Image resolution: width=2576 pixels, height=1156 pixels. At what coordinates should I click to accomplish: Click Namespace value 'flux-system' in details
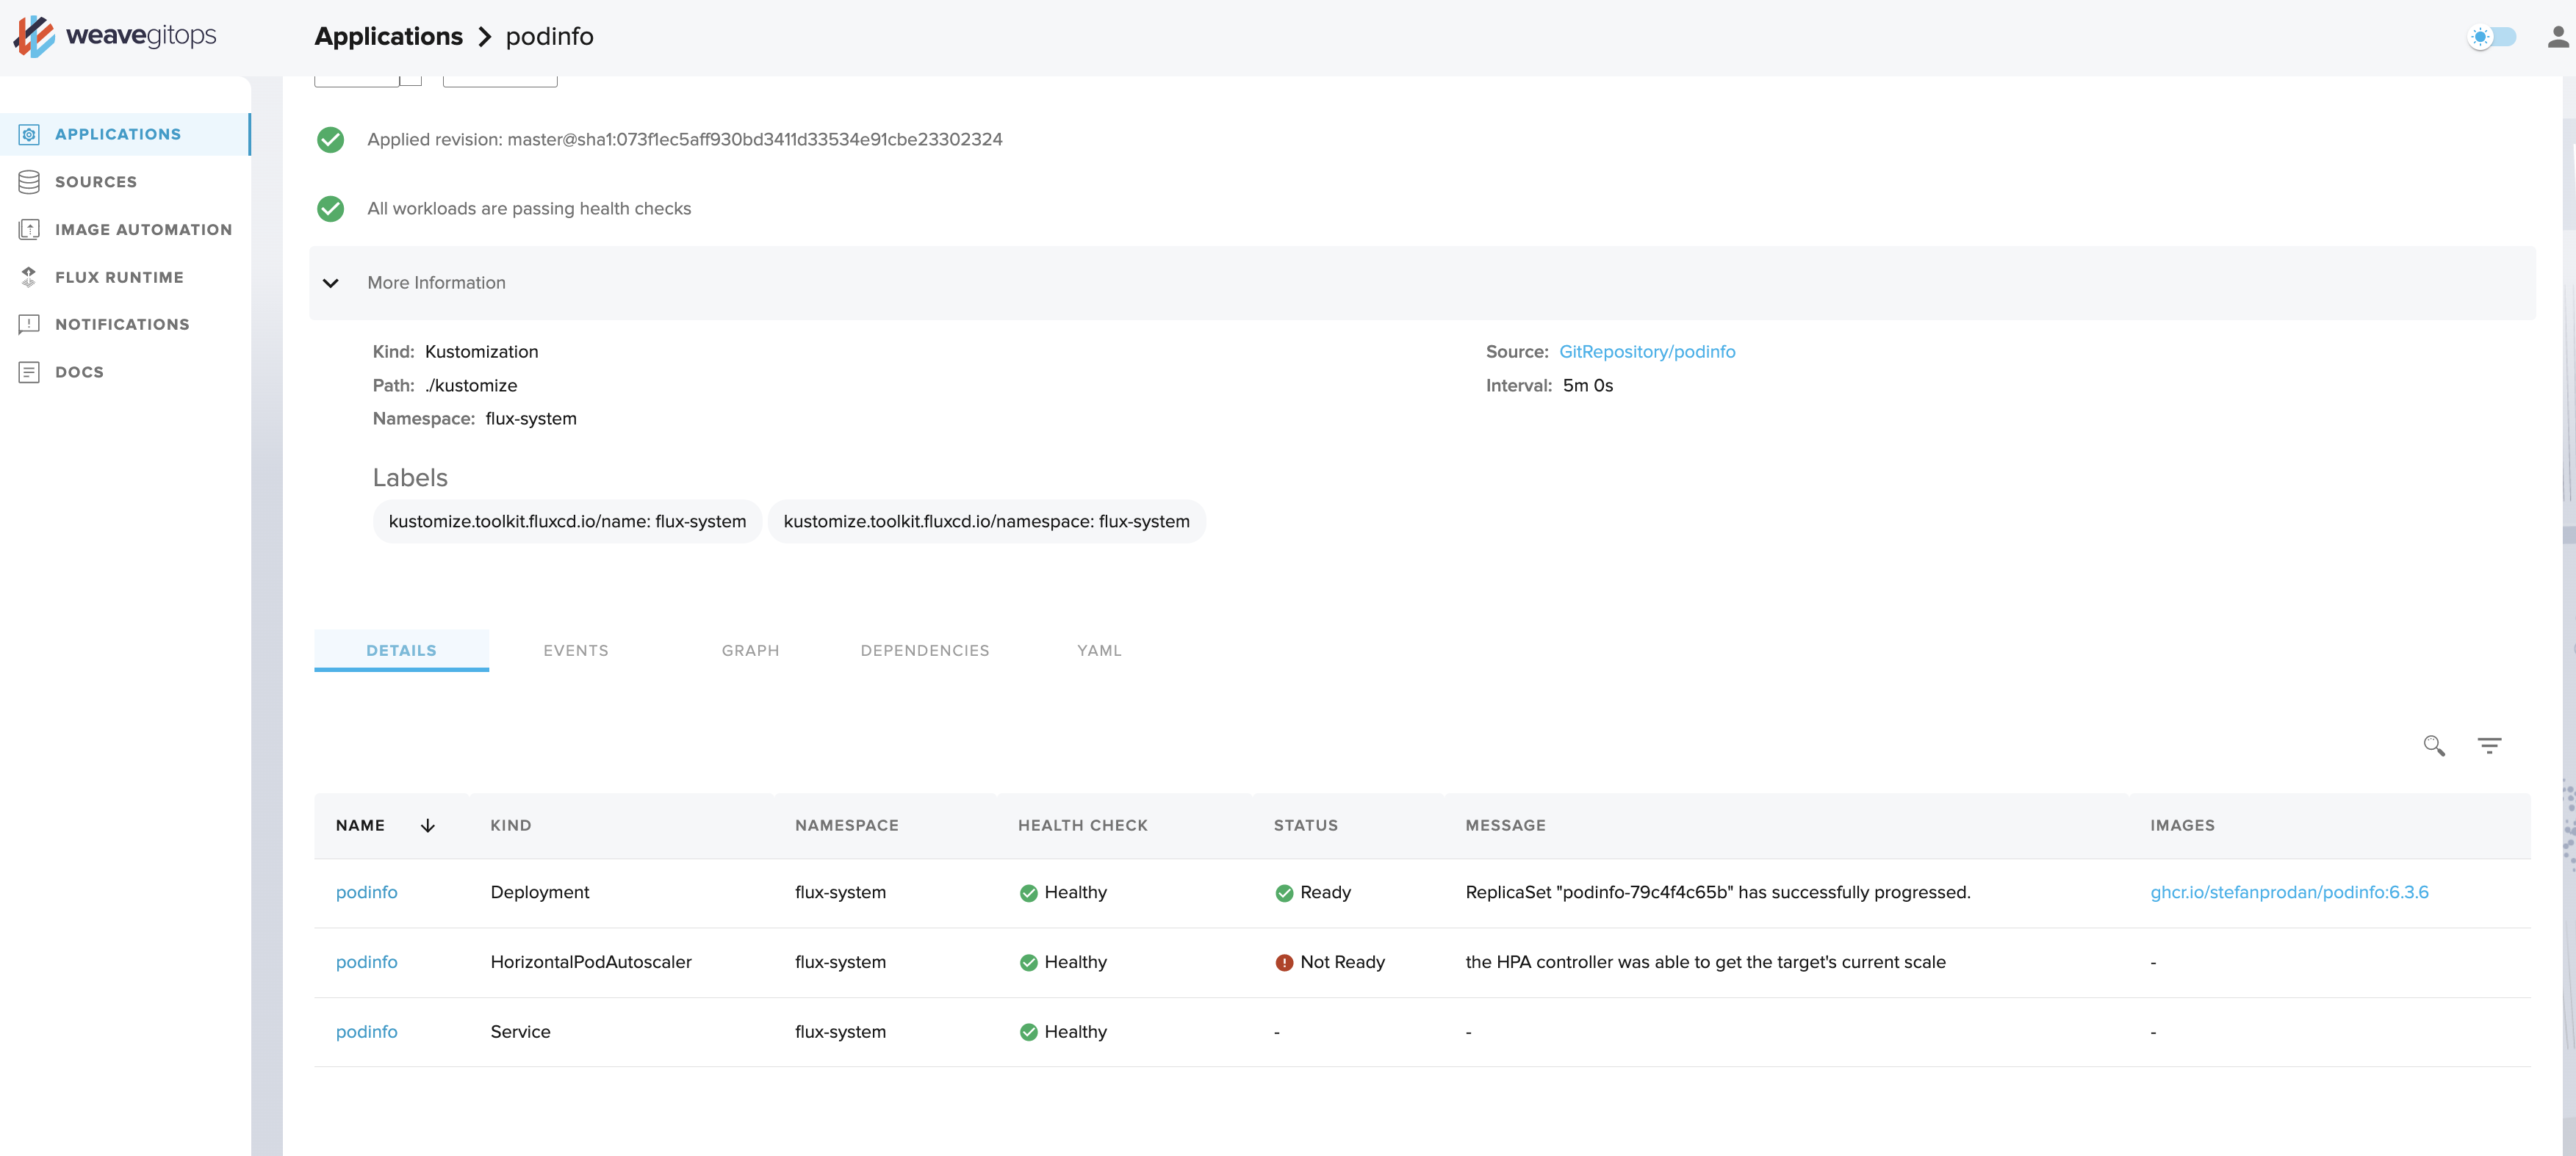click(x=530, y=419)
